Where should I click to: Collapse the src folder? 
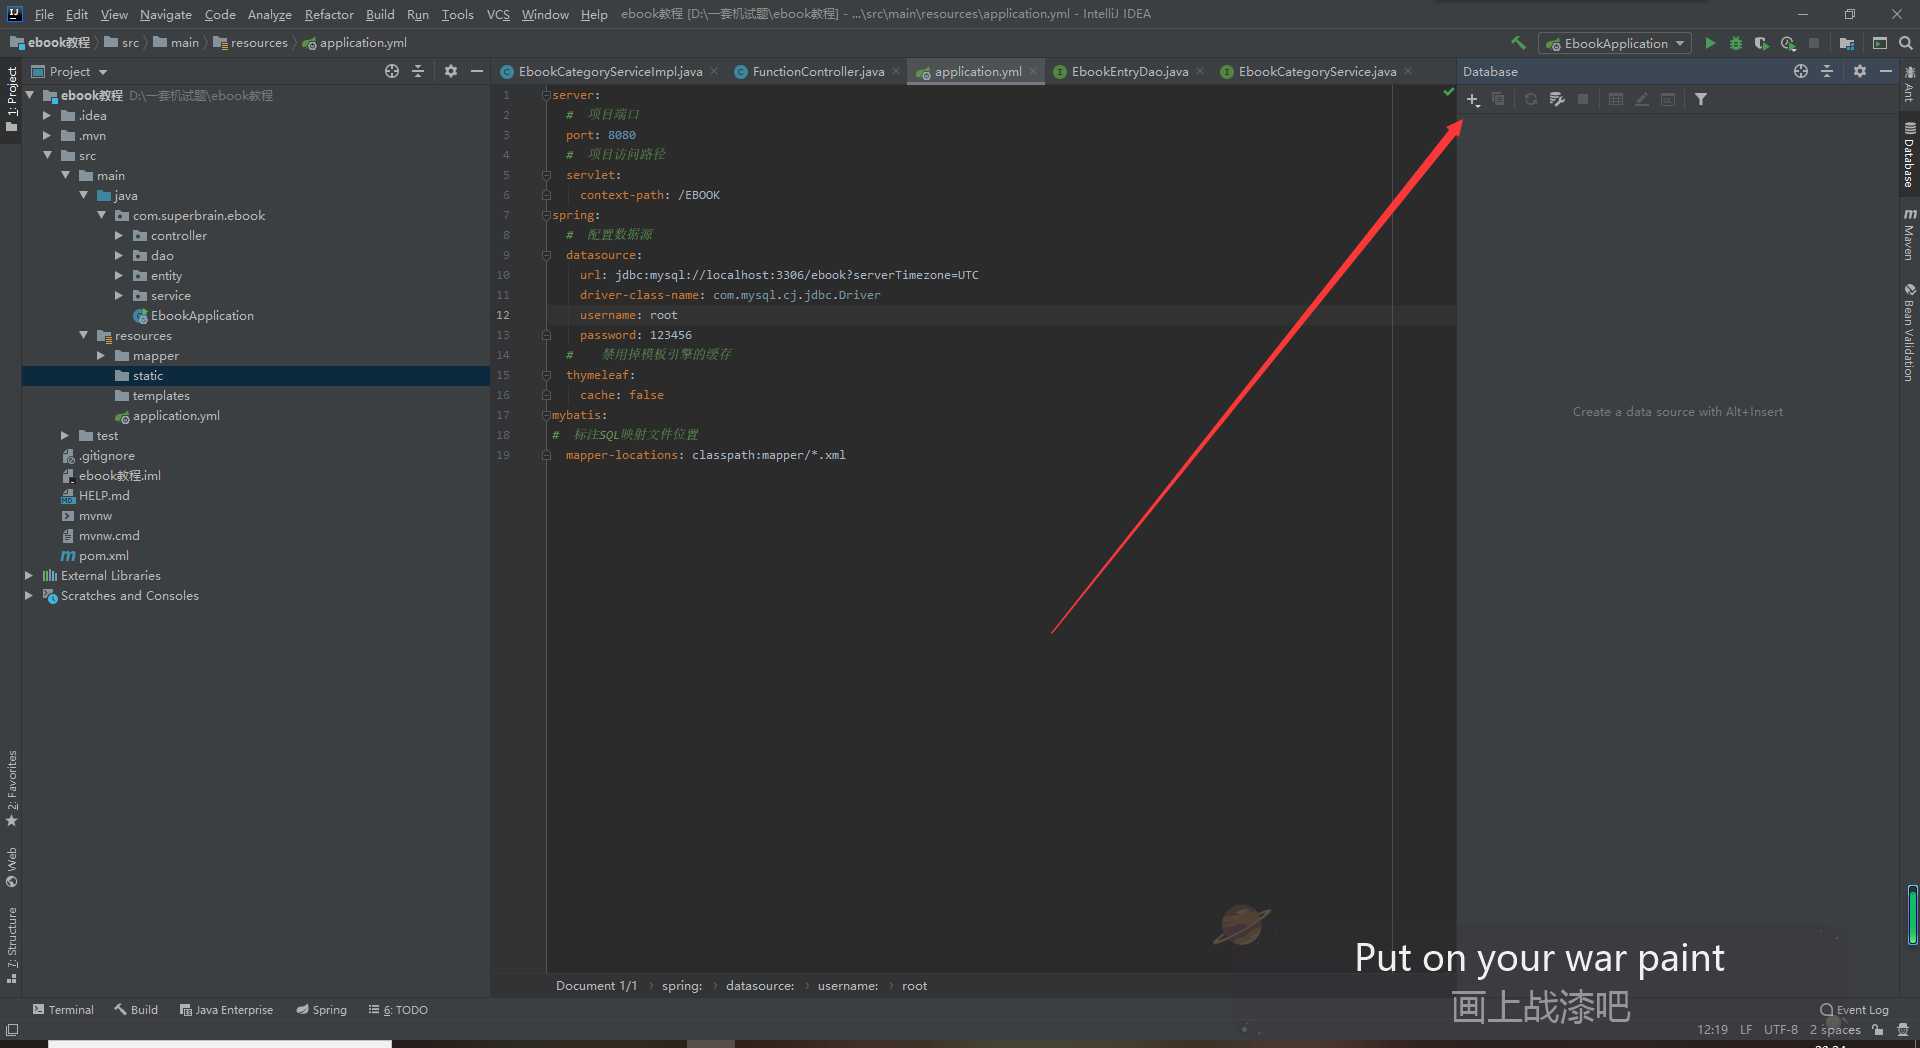click(x=47, y=155)
